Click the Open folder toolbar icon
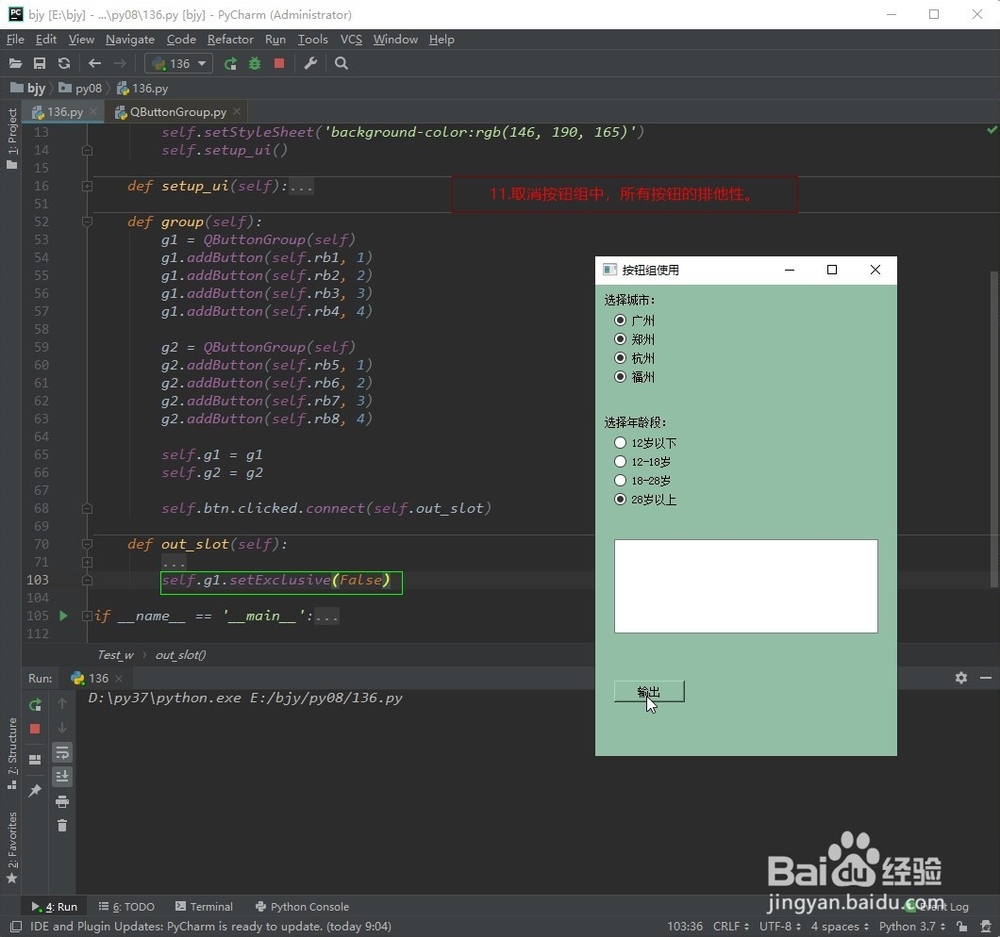This screenshot has height=937, width=1000. (x=15, y=63)
